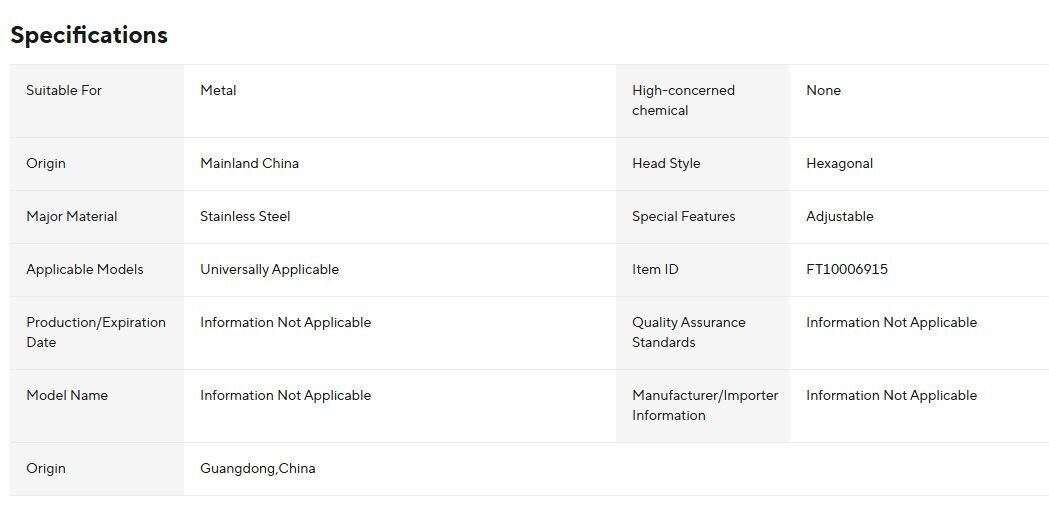The image size is (1049, 516).
Task: Click the Guangdong,China origin value
Action: (257, 468)
